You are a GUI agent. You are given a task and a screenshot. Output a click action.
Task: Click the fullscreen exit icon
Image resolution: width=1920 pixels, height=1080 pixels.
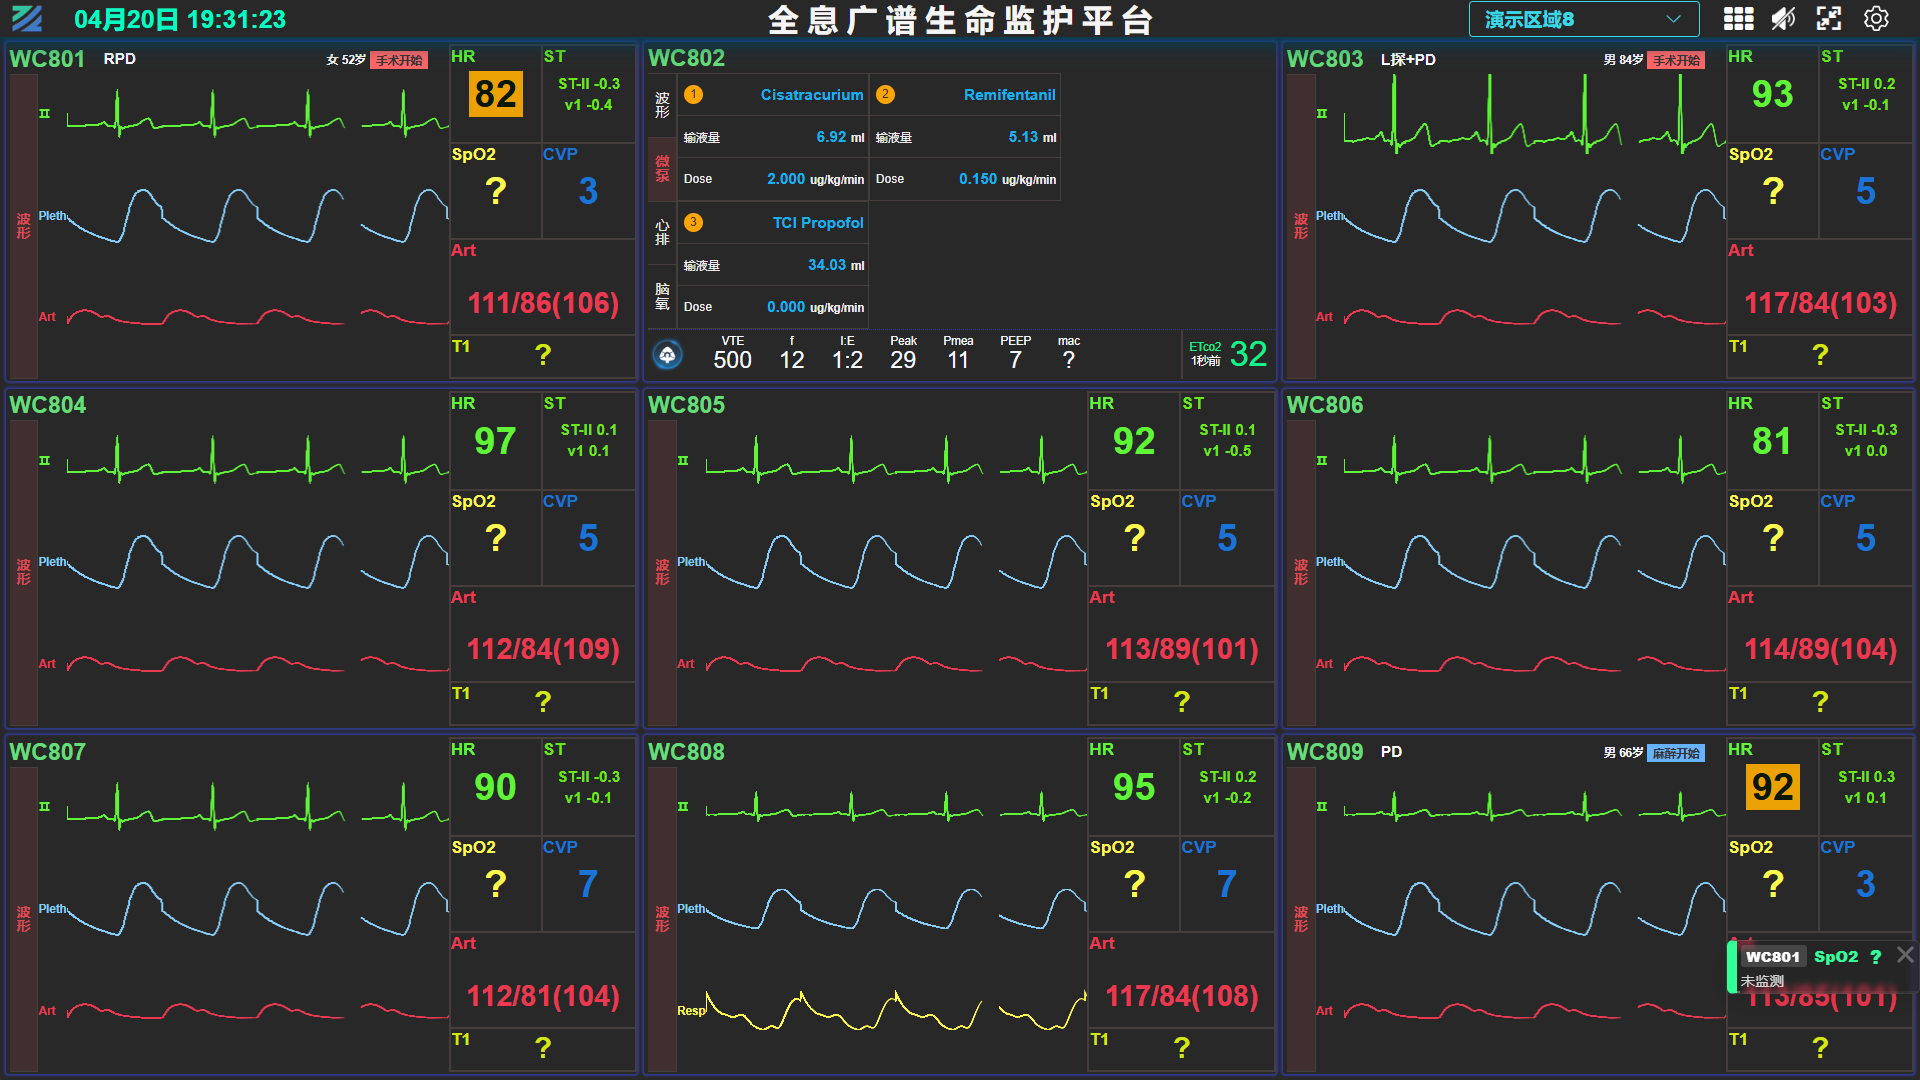[1829, 19]
